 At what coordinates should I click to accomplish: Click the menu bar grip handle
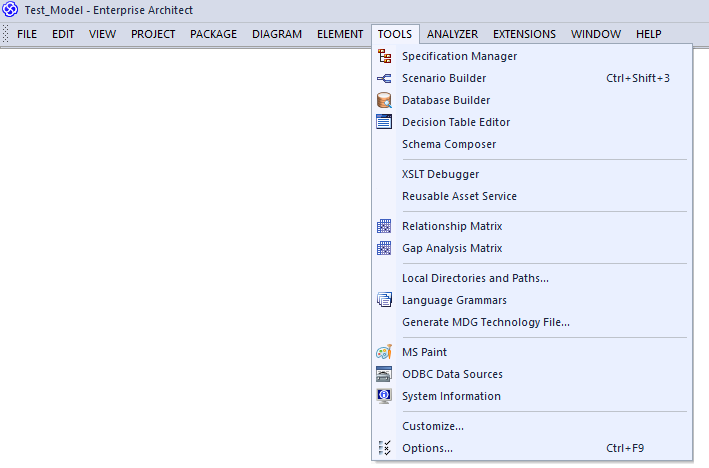[x=5, y=34]
